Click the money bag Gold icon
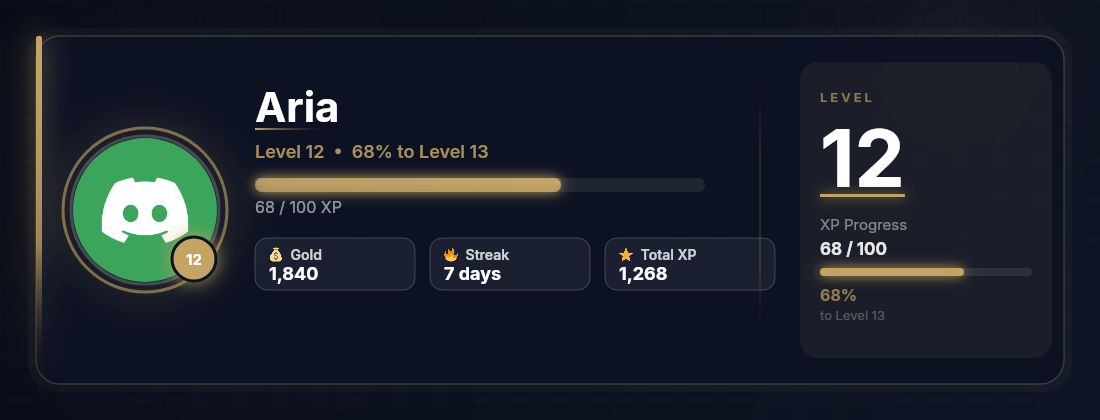This screenshot has width=1100, height=420. (x=276, y=255)
